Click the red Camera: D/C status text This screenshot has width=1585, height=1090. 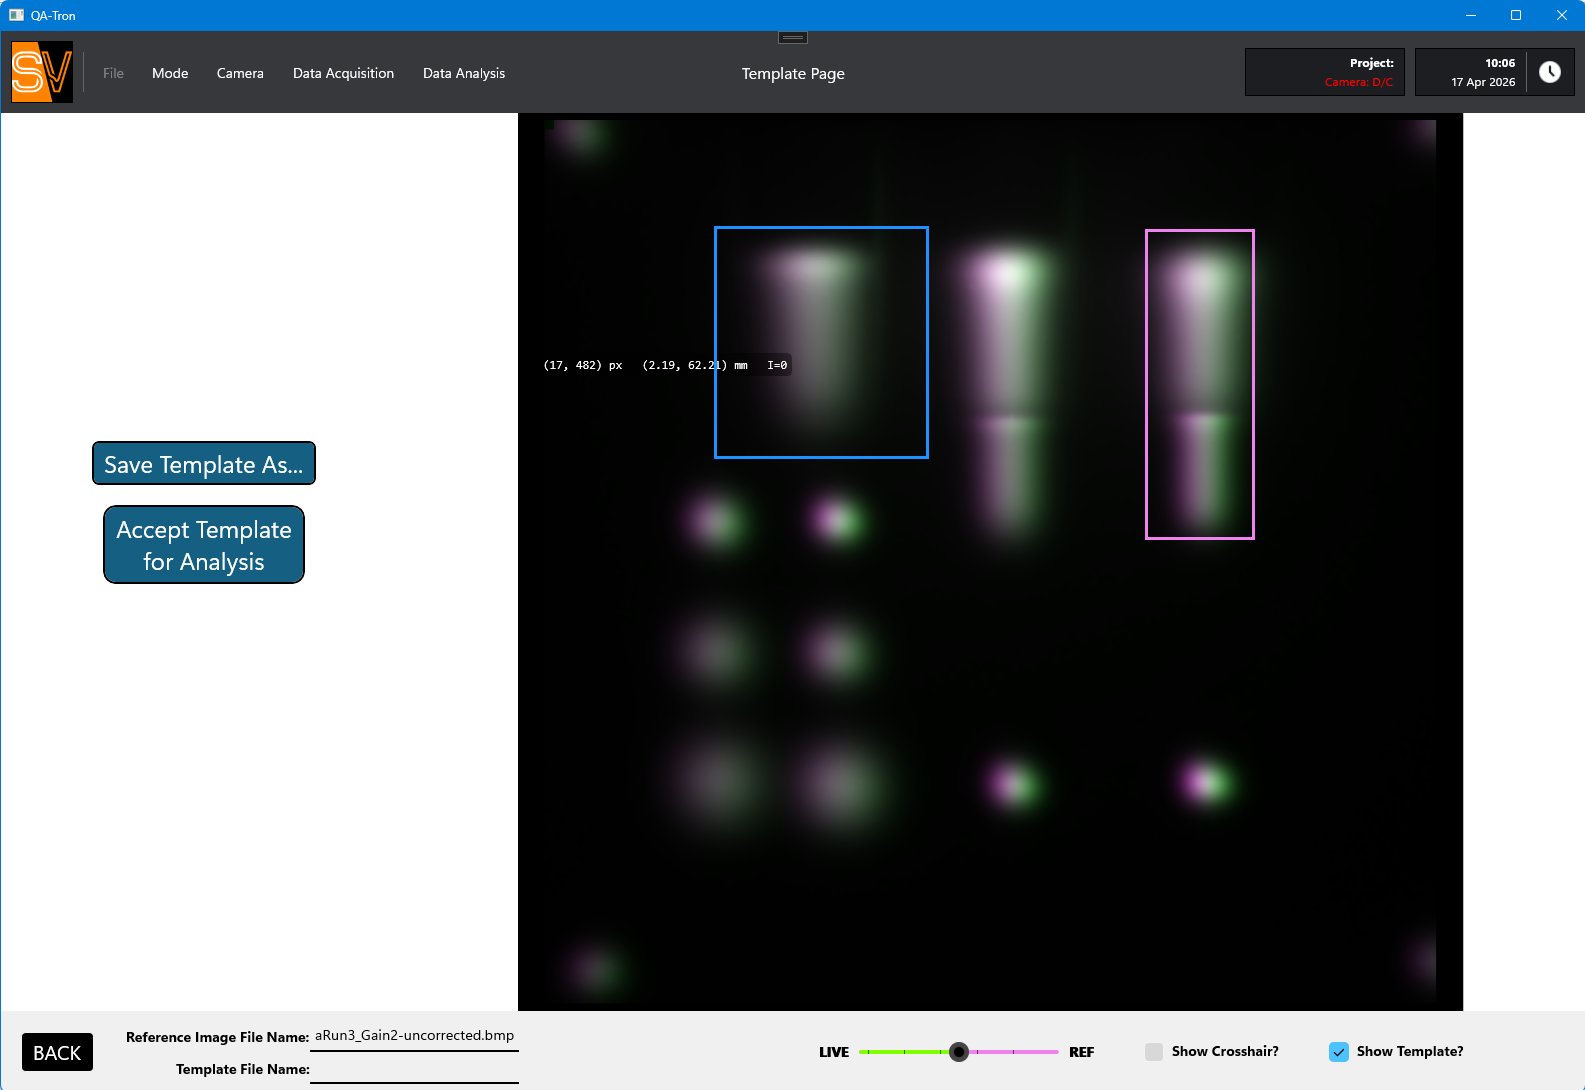1359,82
